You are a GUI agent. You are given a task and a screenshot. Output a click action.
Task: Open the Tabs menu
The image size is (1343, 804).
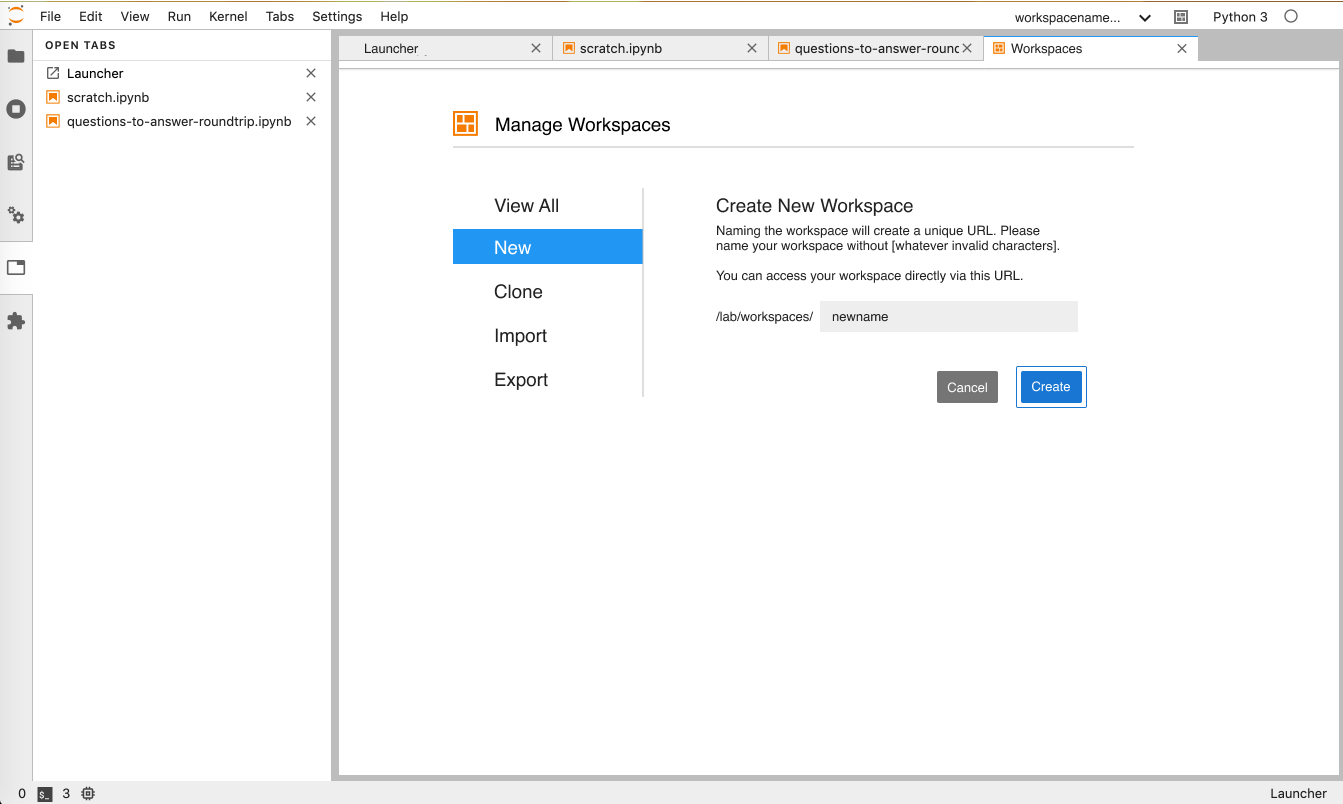pos(280,16)
